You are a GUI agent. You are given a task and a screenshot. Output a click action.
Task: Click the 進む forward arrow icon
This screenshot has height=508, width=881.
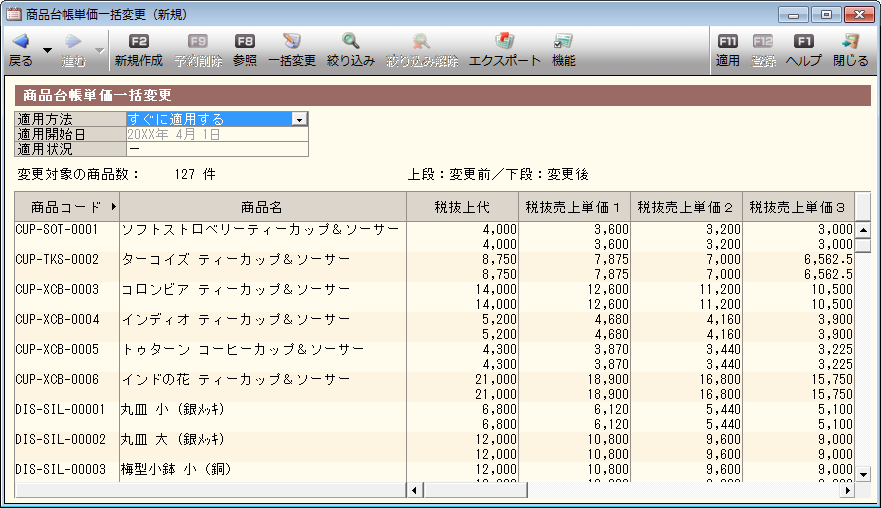click(73, 42)
